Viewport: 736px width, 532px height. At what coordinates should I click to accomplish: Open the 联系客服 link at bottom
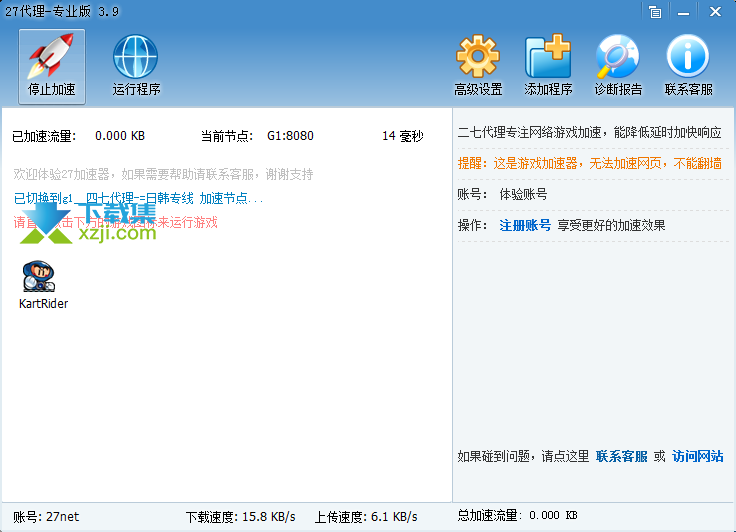pyautogui.click(x=621, y=456)
